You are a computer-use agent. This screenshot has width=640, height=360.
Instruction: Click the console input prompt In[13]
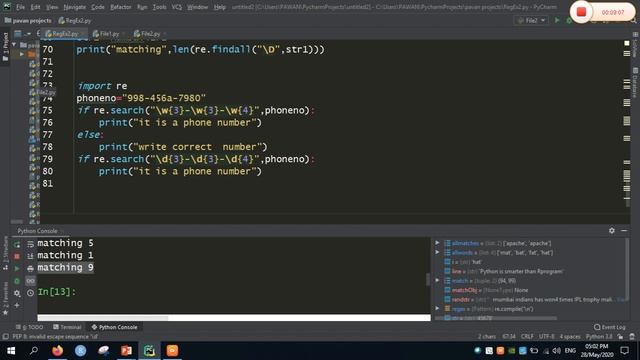57,292
